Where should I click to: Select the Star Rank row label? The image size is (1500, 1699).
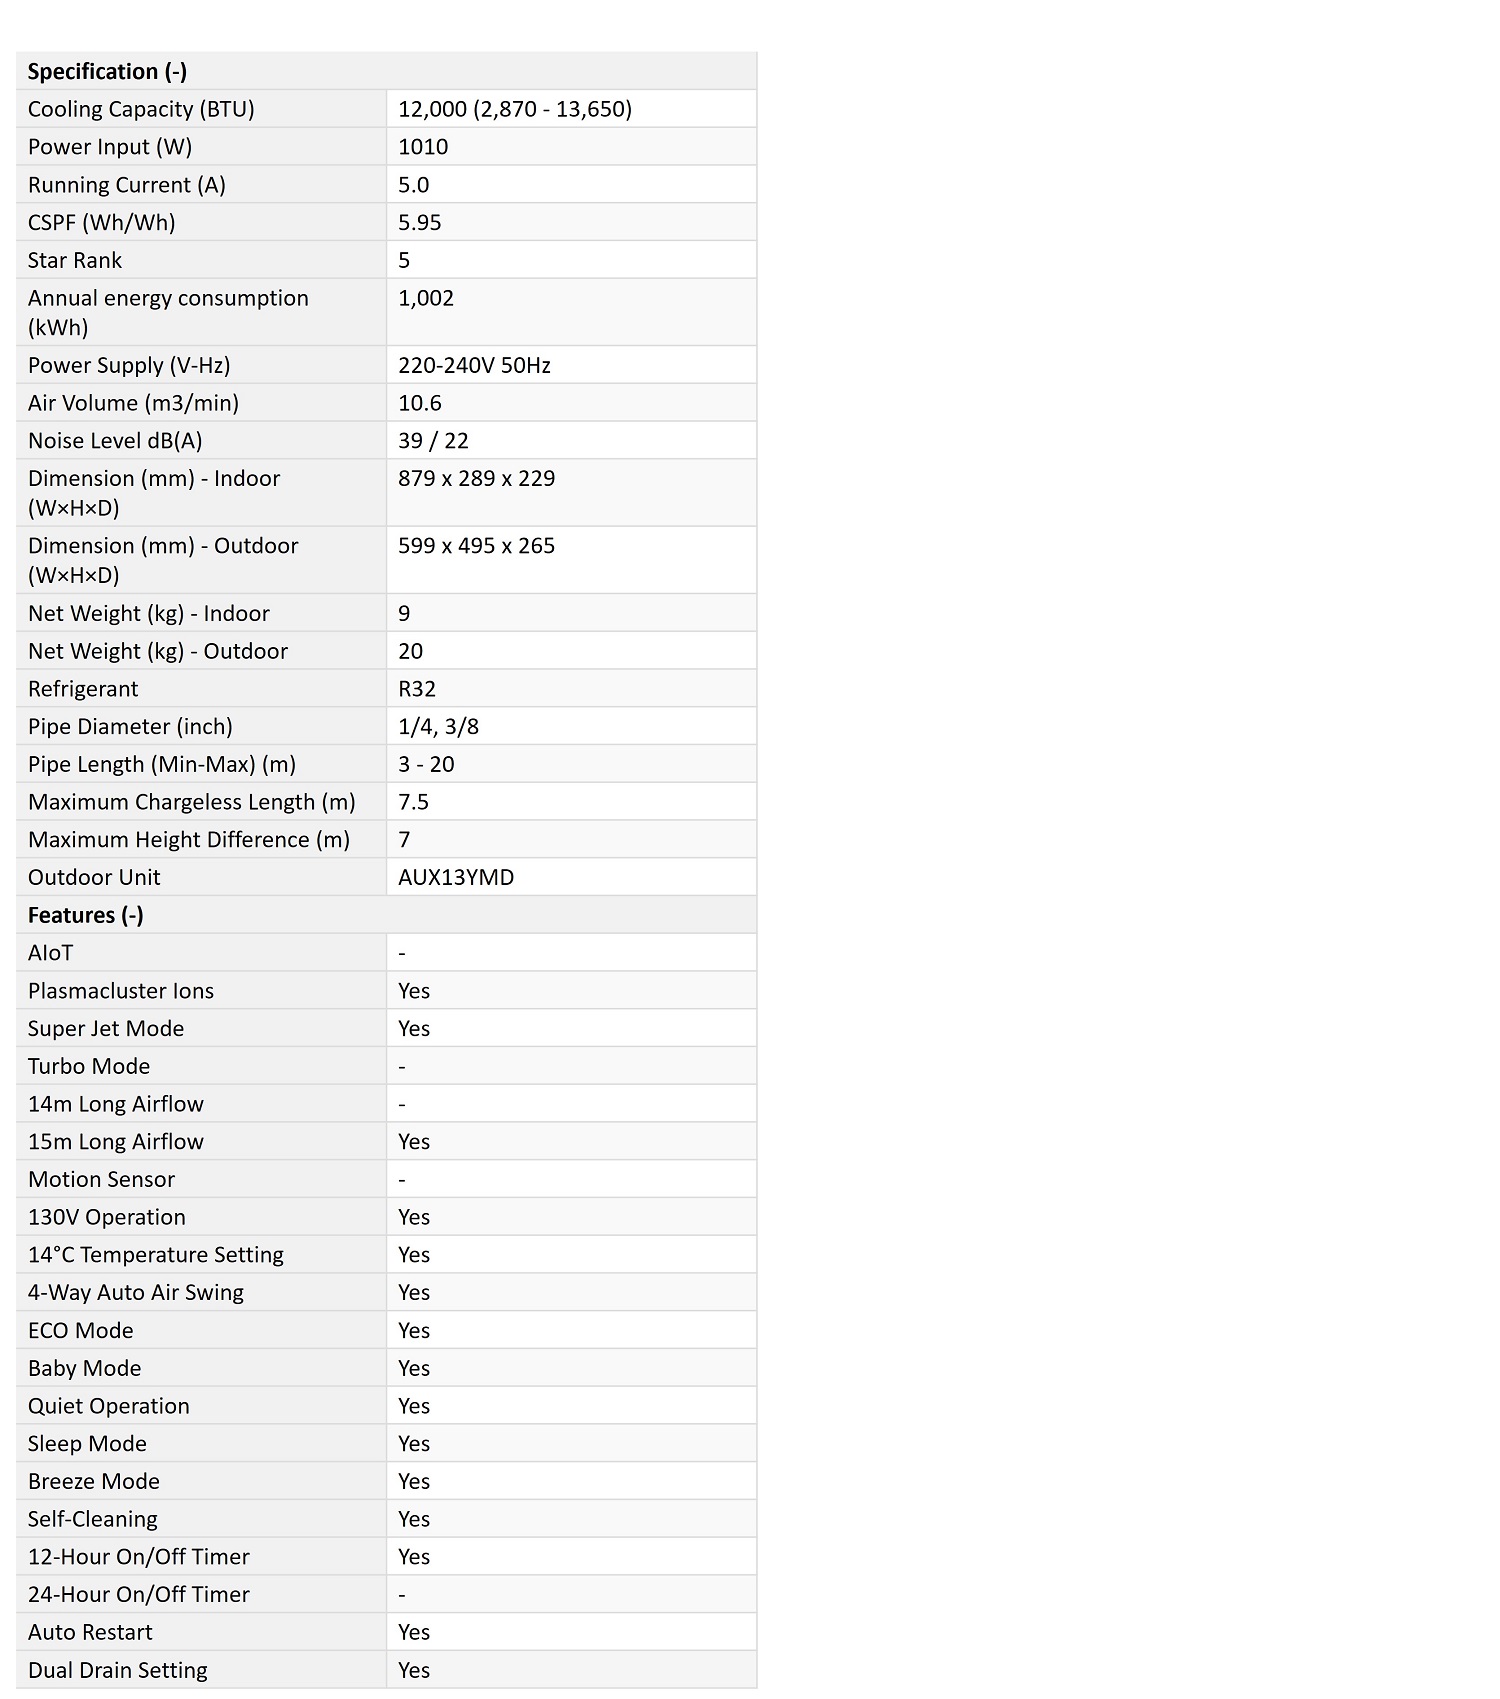click(75, 260)
